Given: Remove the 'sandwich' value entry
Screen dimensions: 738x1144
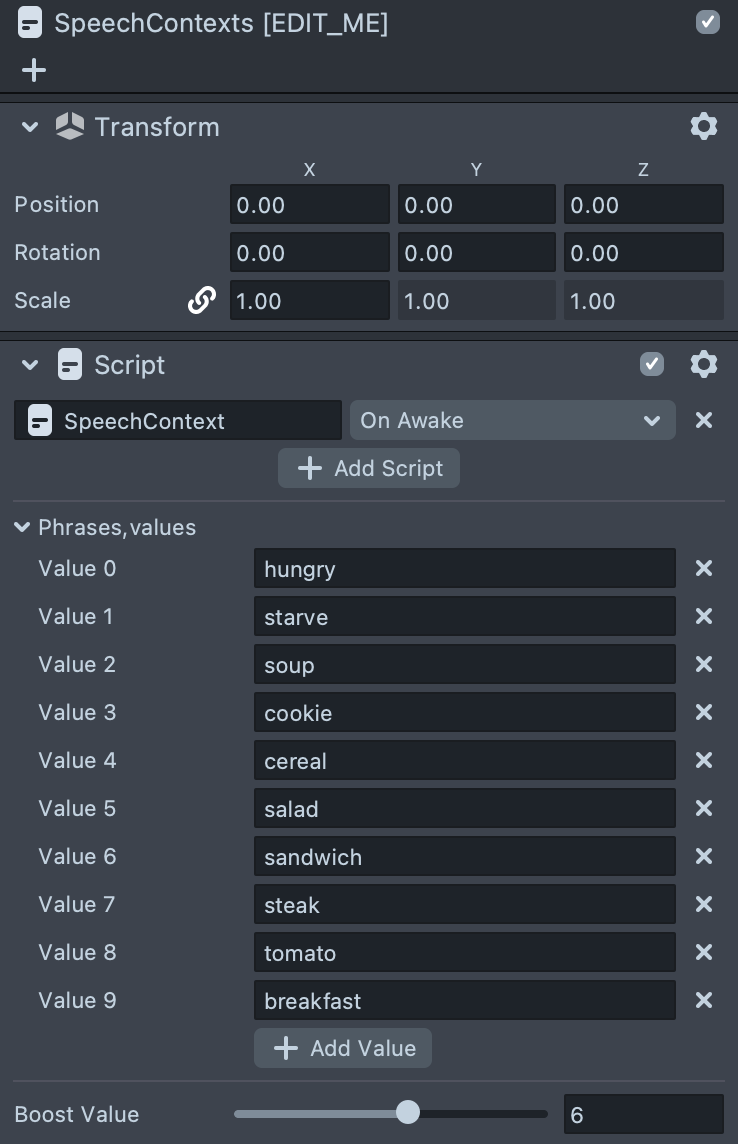Looking at the screenshot, I should pos(704,857).
